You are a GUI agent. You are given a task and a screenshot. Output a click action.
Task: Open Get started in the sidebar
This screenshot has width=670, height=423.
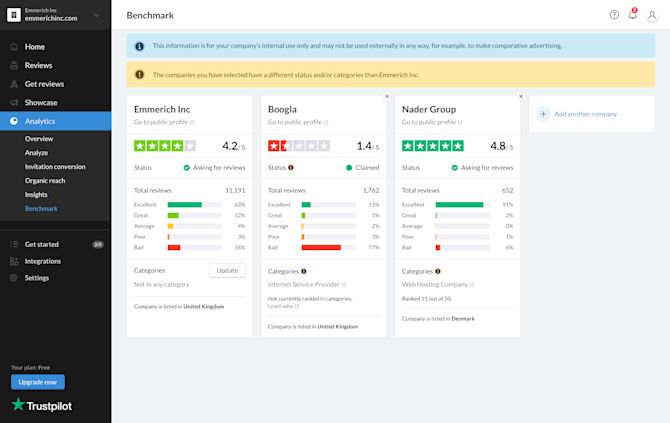(41, 244)
